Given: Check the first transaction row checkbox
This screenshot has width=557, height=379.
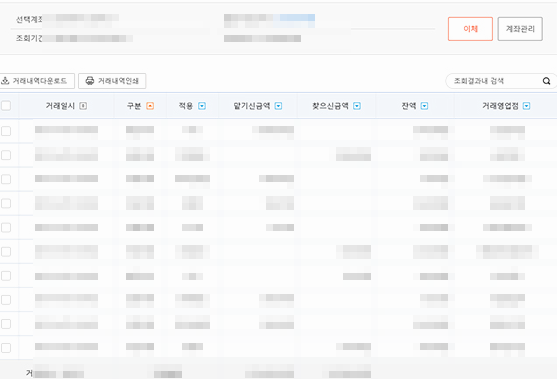Looking at the screenshot, I should coord(6,131).
